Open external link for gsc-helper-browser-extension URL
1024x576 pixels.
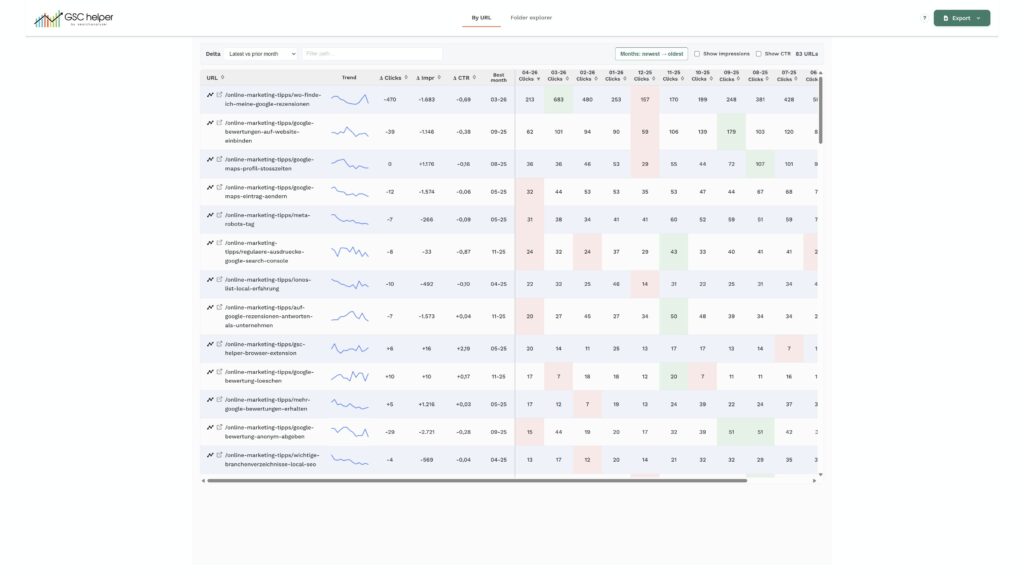tap(219, 344)
